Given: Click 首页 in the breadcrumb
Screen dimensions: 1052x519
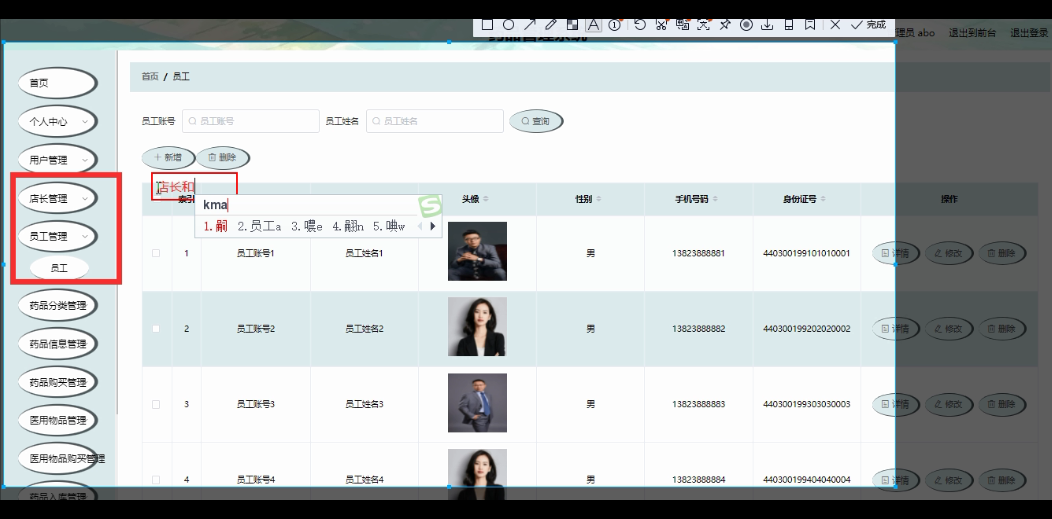Looking at the screenshot, I should click(150, 77).
